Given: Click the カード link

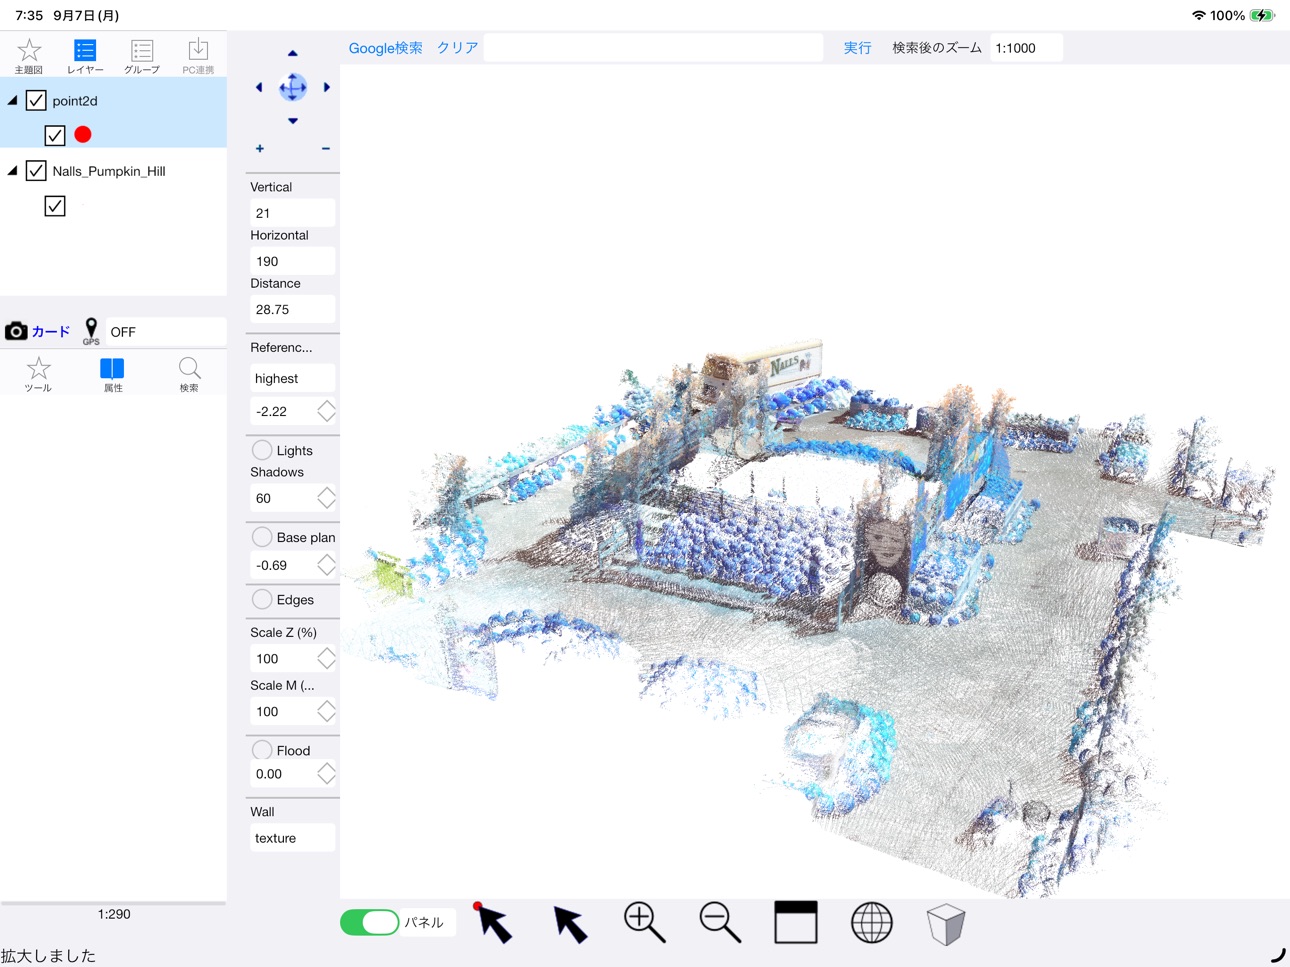Looking at the screenshot, I should coord(51,331).
